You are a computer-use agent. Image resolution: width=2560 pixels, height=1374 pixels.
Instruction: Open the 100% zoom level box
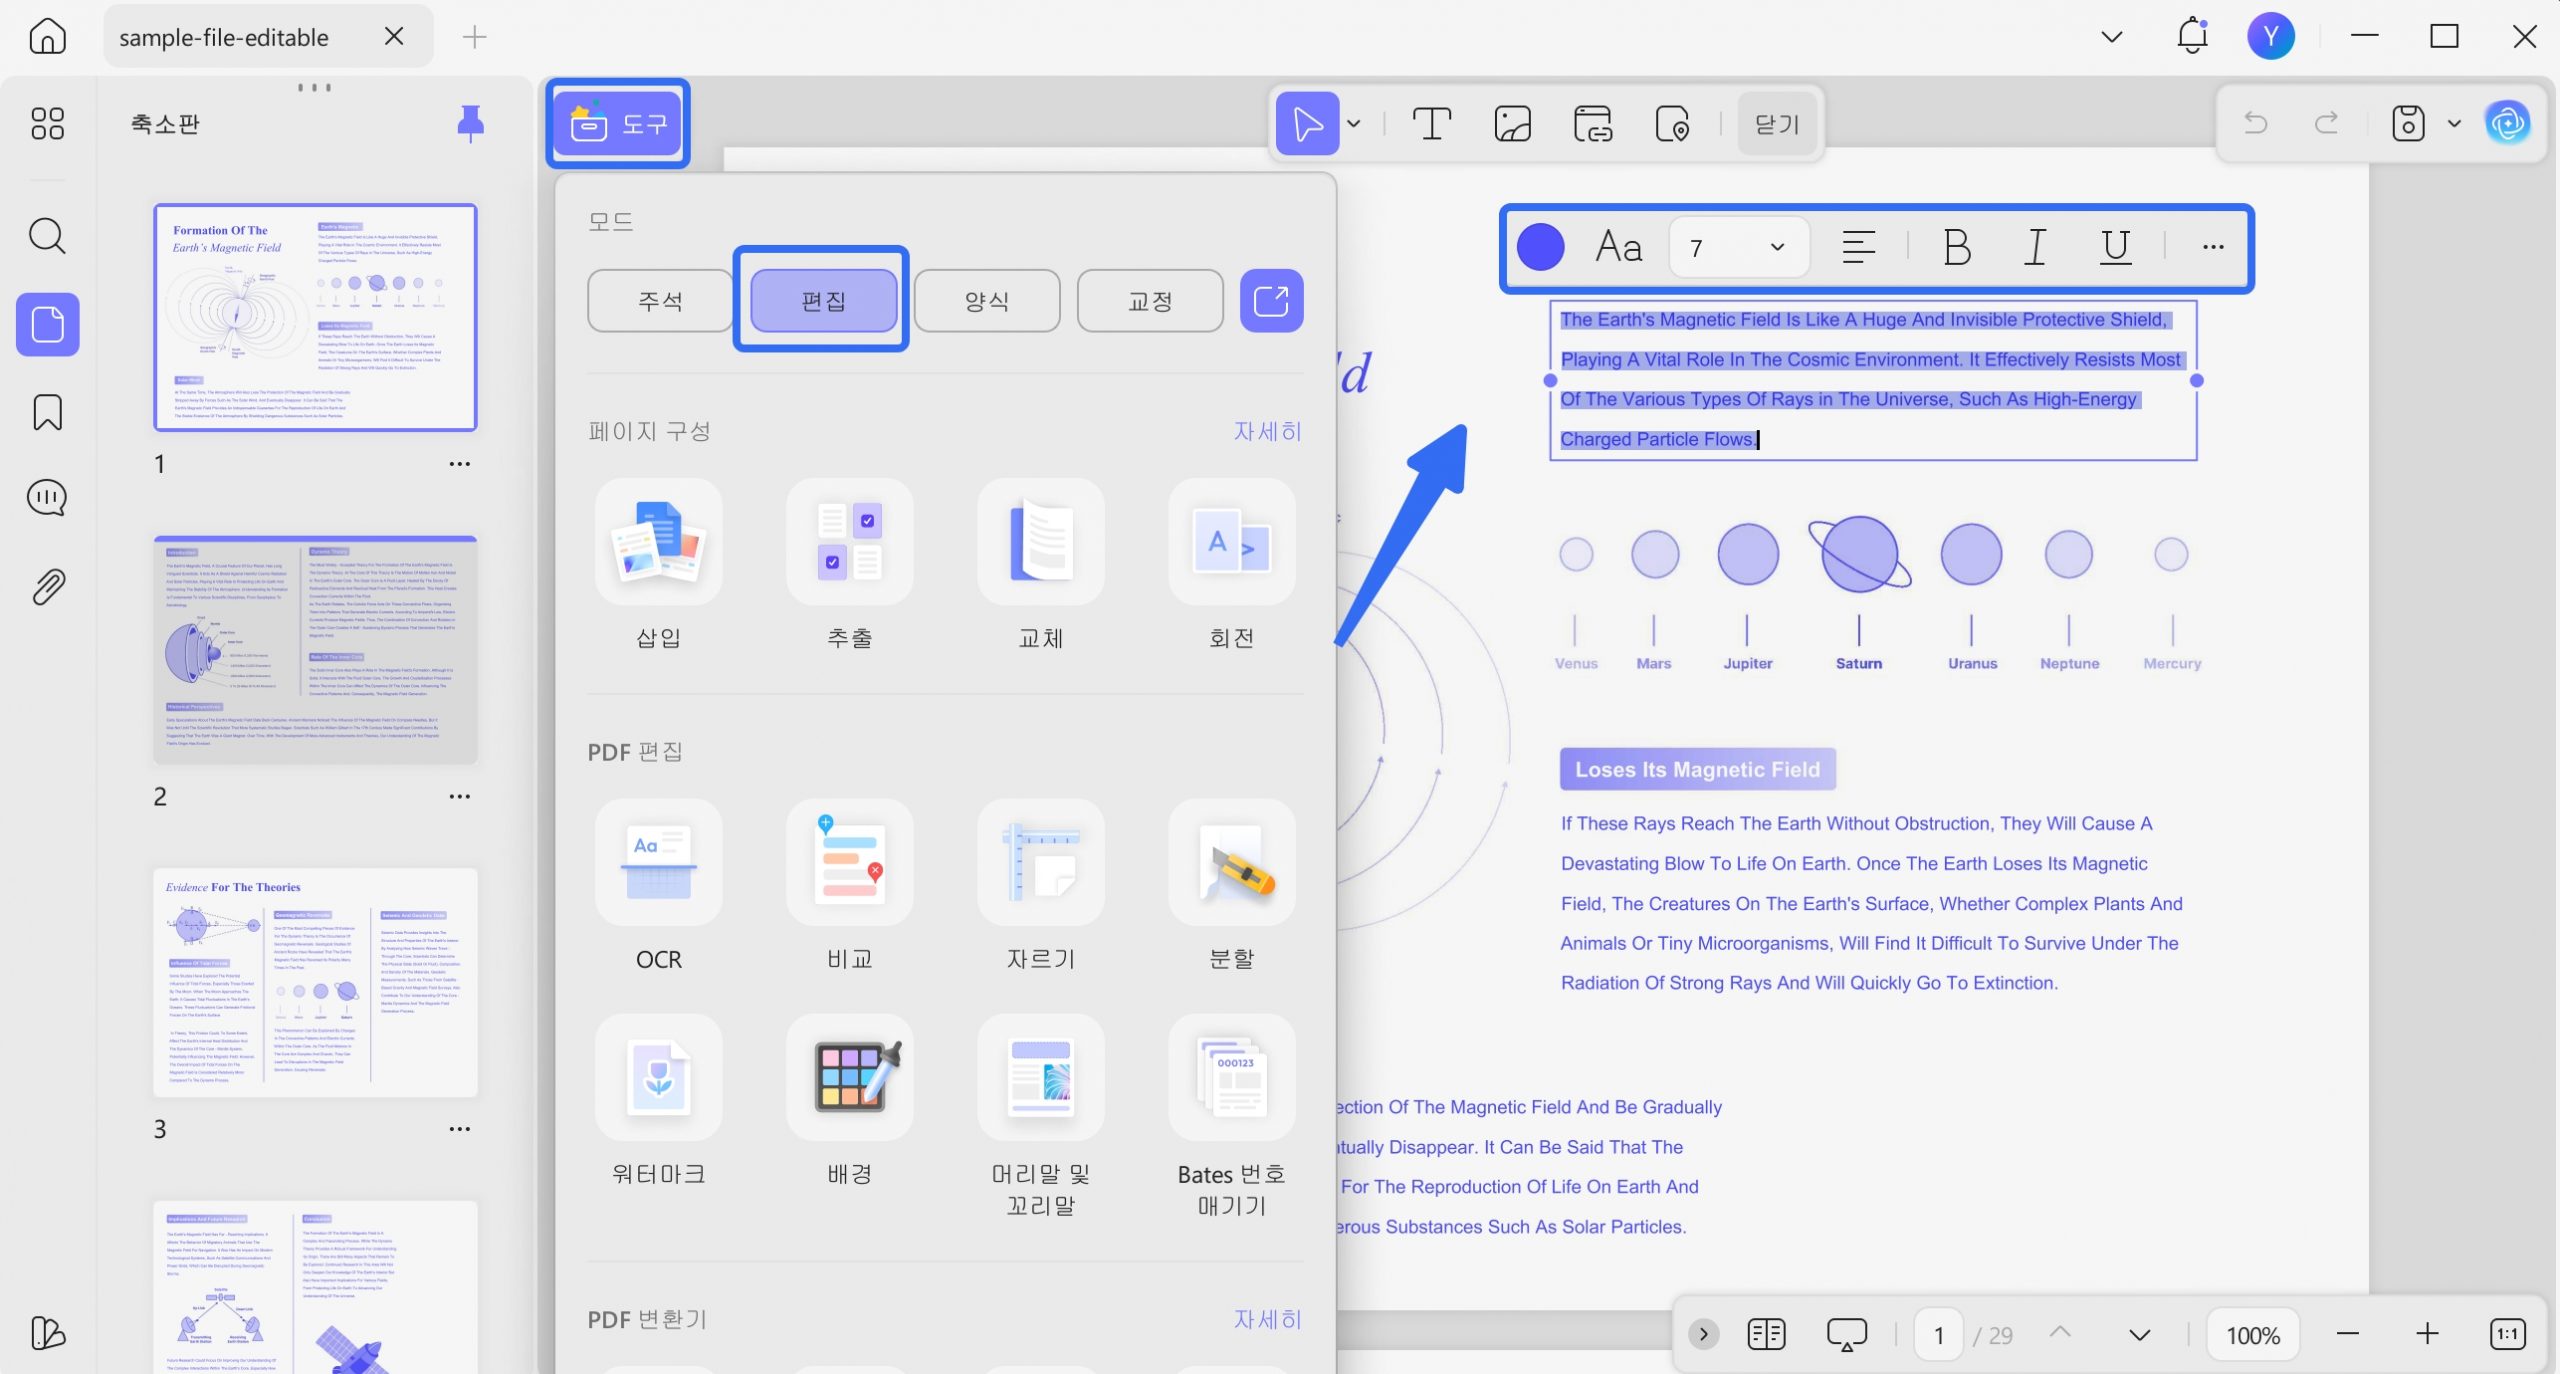[2253, 1334]
